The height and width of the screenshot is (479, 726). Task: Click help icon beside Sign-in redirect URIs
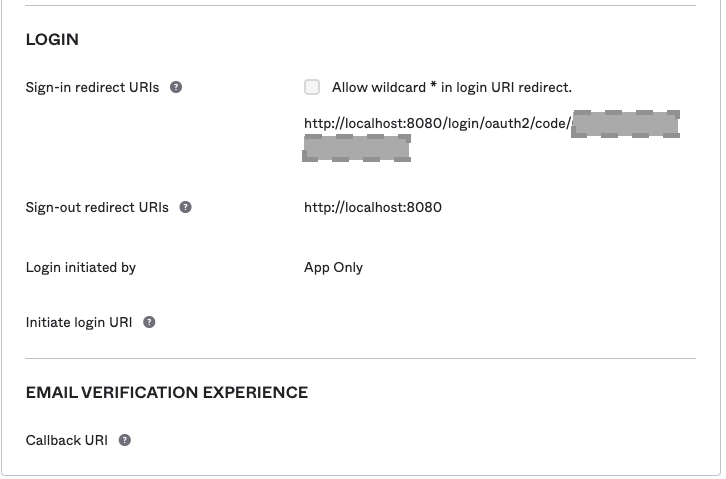tap(176, 87)
